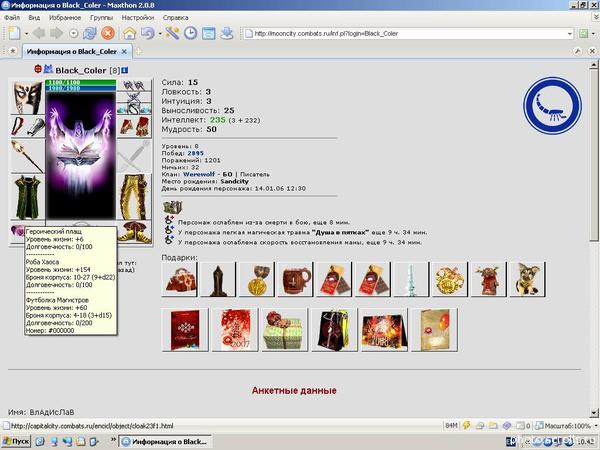Click the chest status icon above effects
The width and height of the screenshot is (600, 450).
173,207
